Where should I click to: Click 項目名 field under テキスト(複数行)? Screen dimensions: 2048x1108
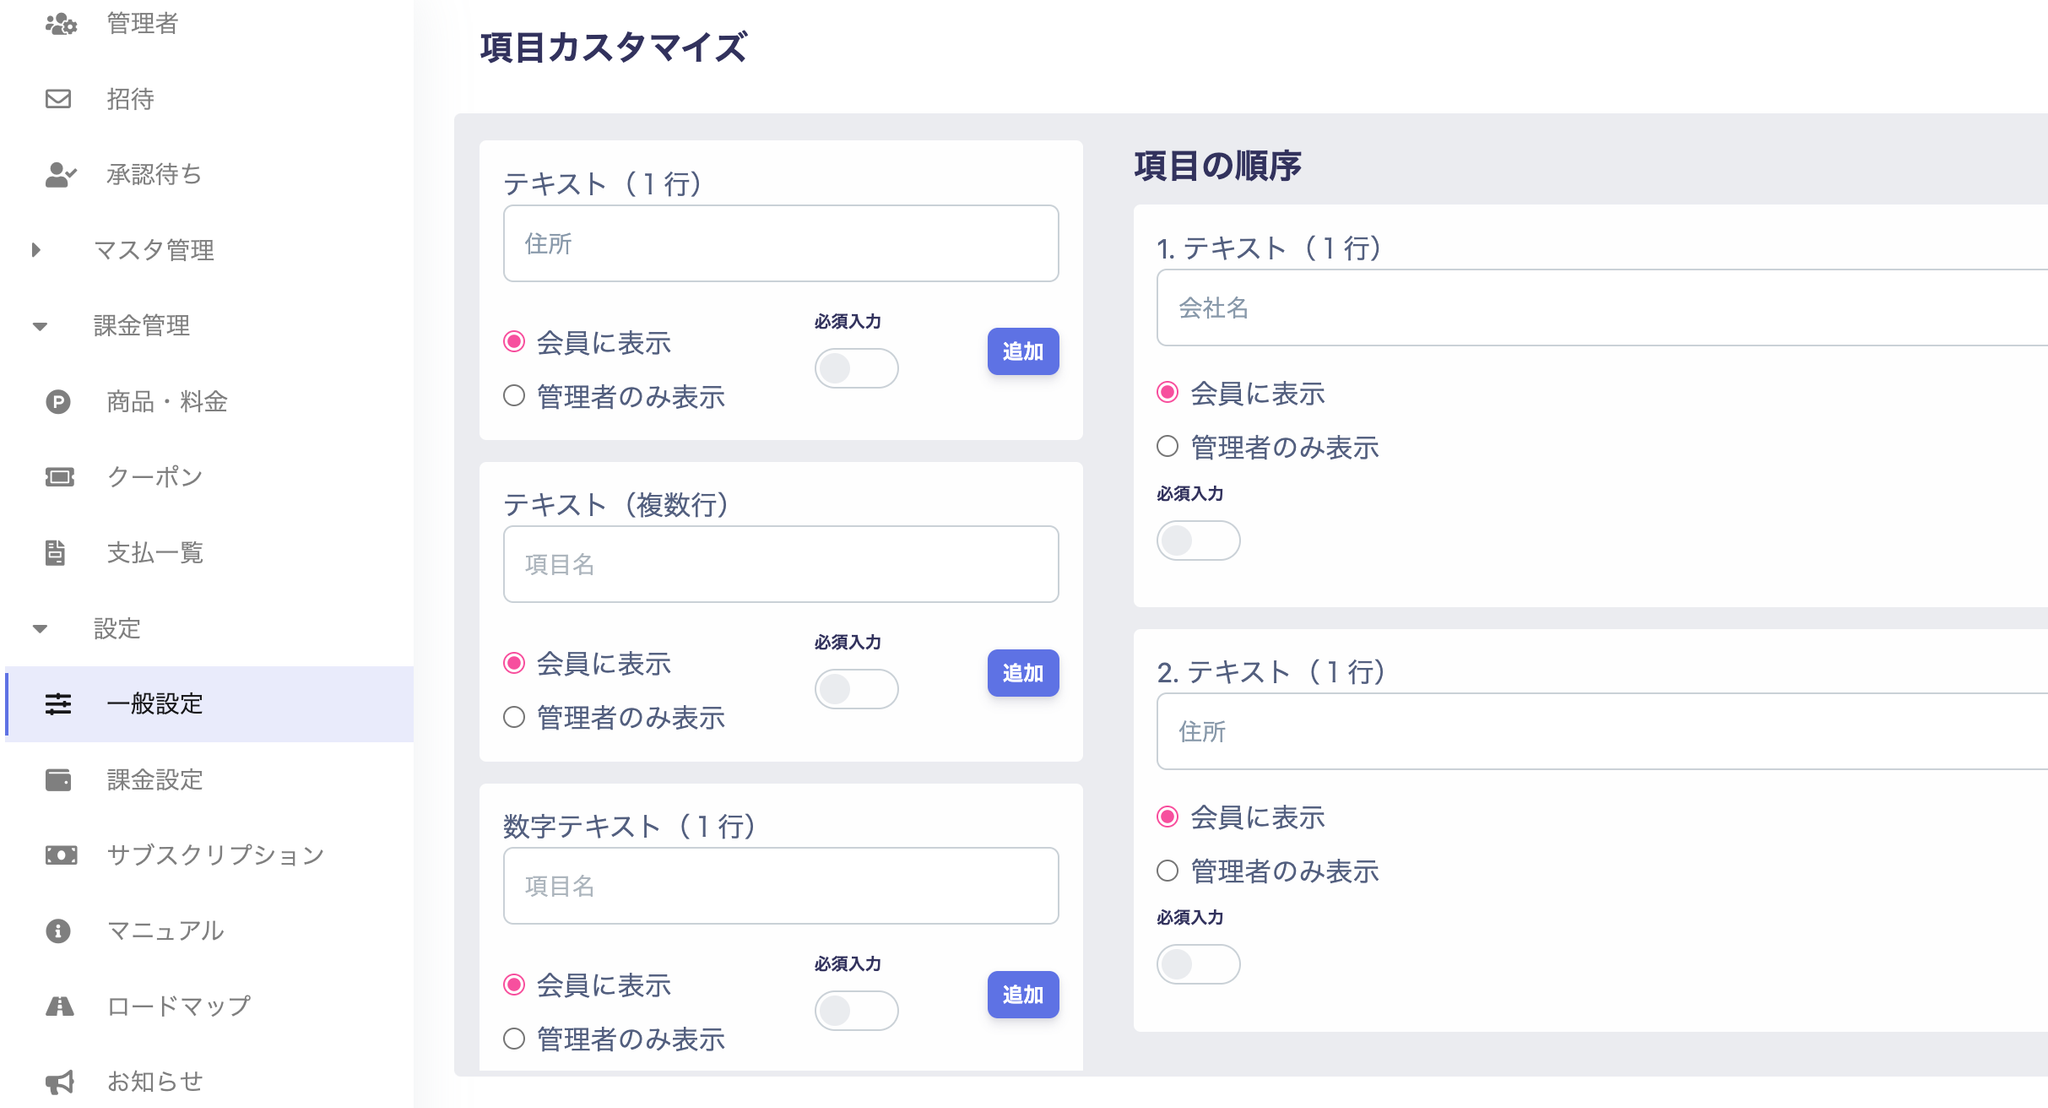[780, 564]
